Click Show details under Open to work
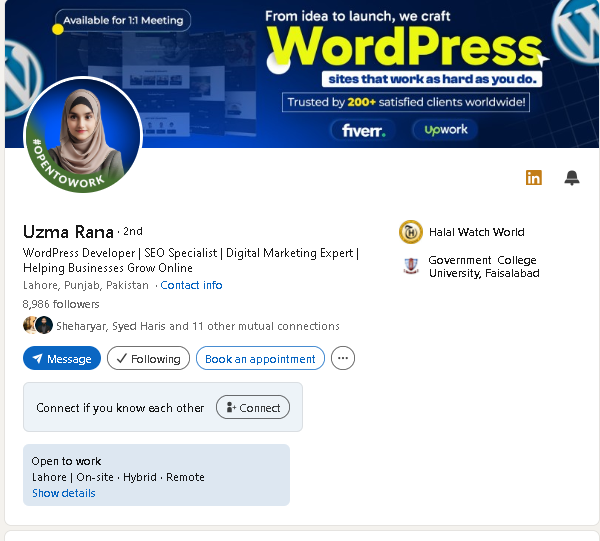600x541 pixels. [x=64, y=493]
